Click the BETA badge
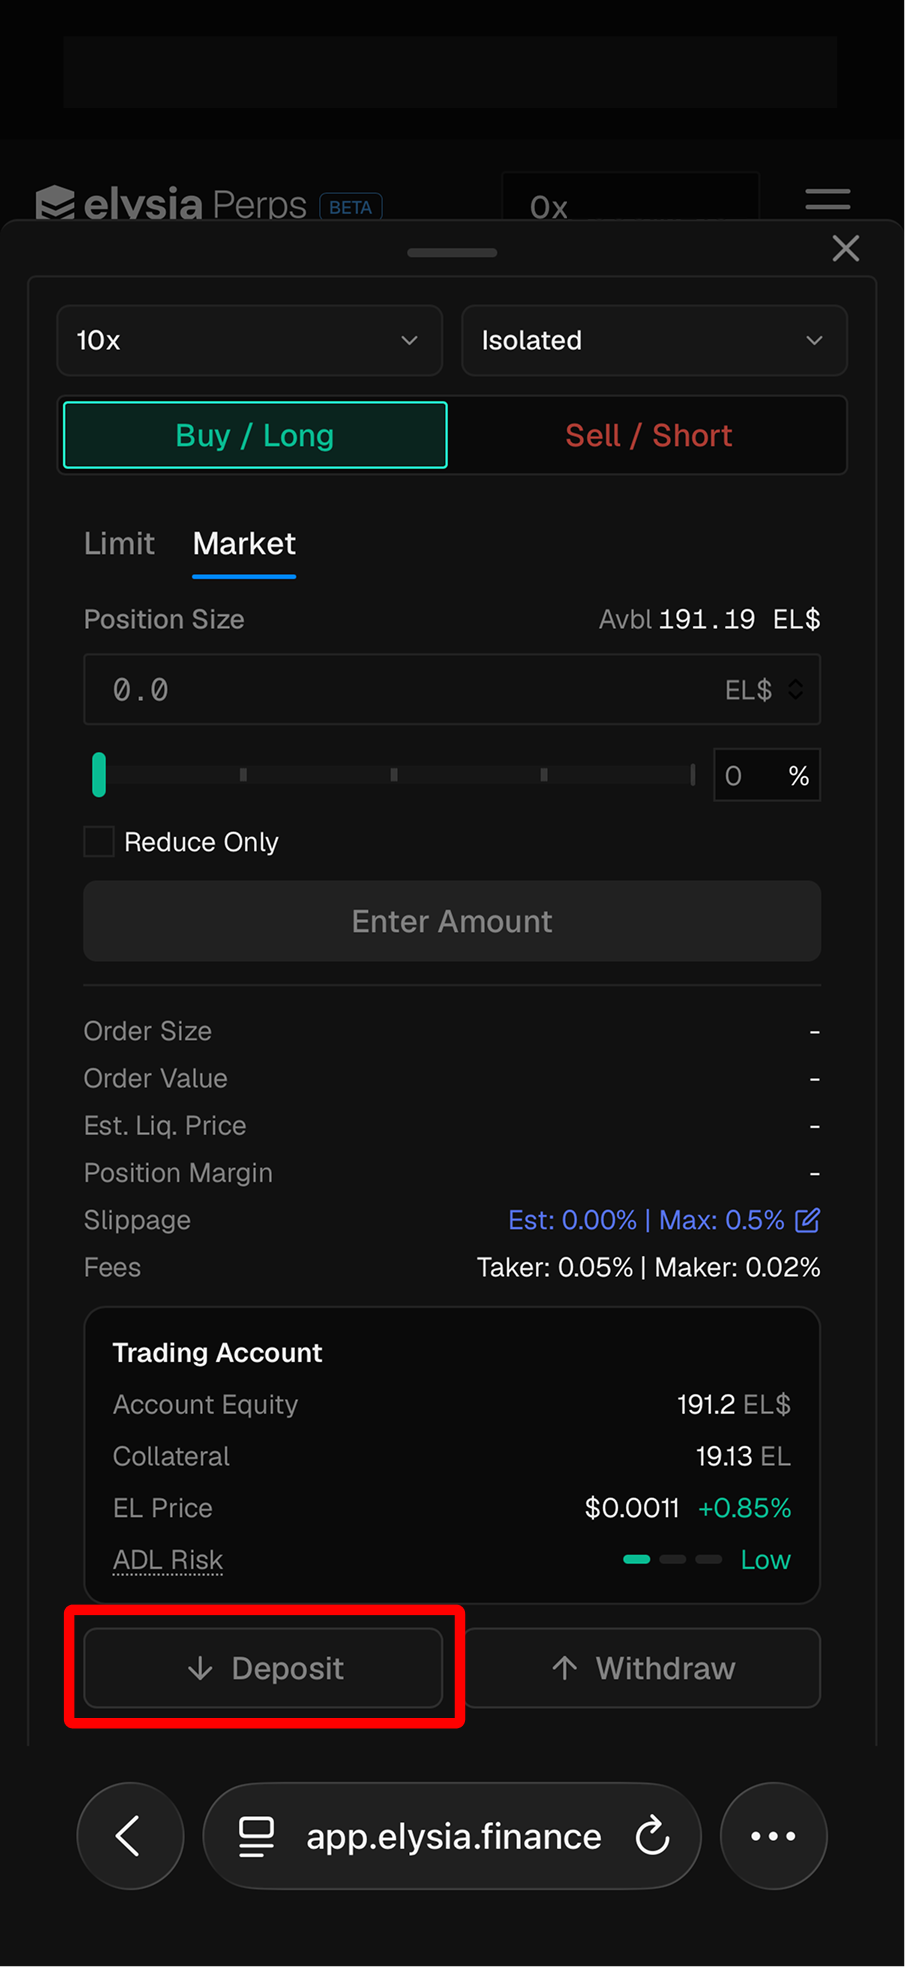Screen dimensions: 905x1967 (x=350, y=207)
